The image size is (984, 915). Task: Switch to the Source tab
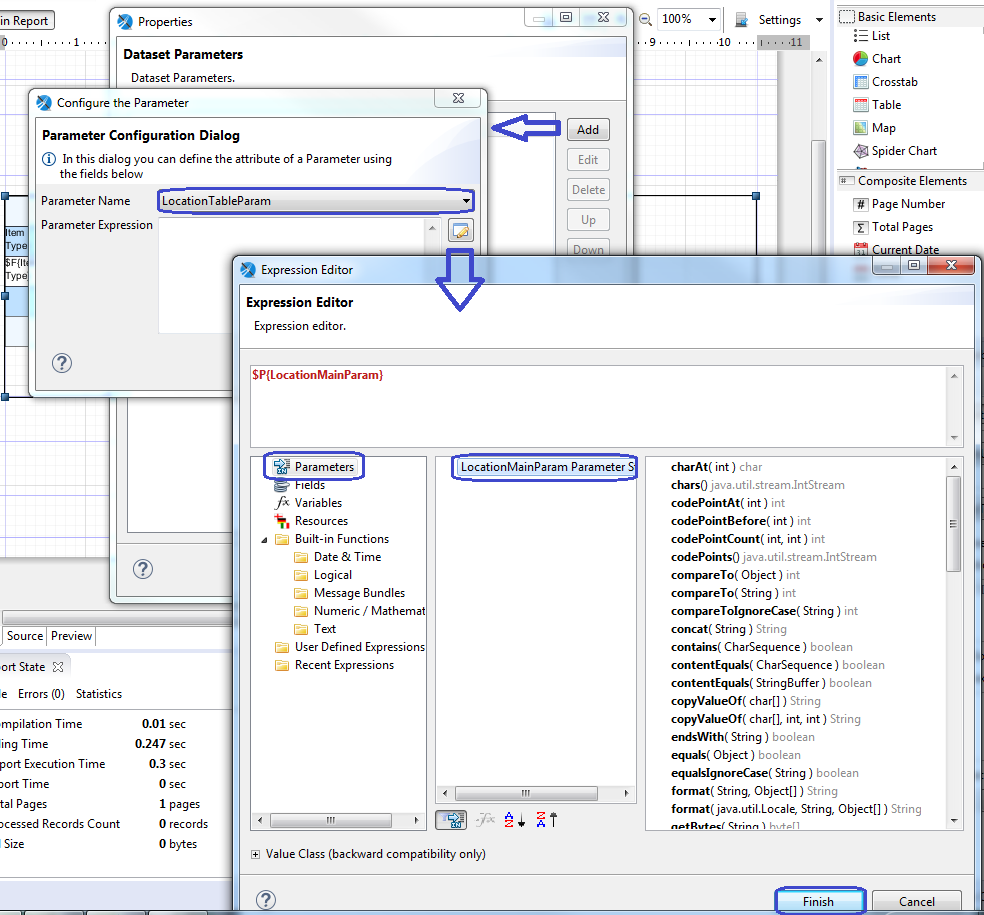click(25, 636)
